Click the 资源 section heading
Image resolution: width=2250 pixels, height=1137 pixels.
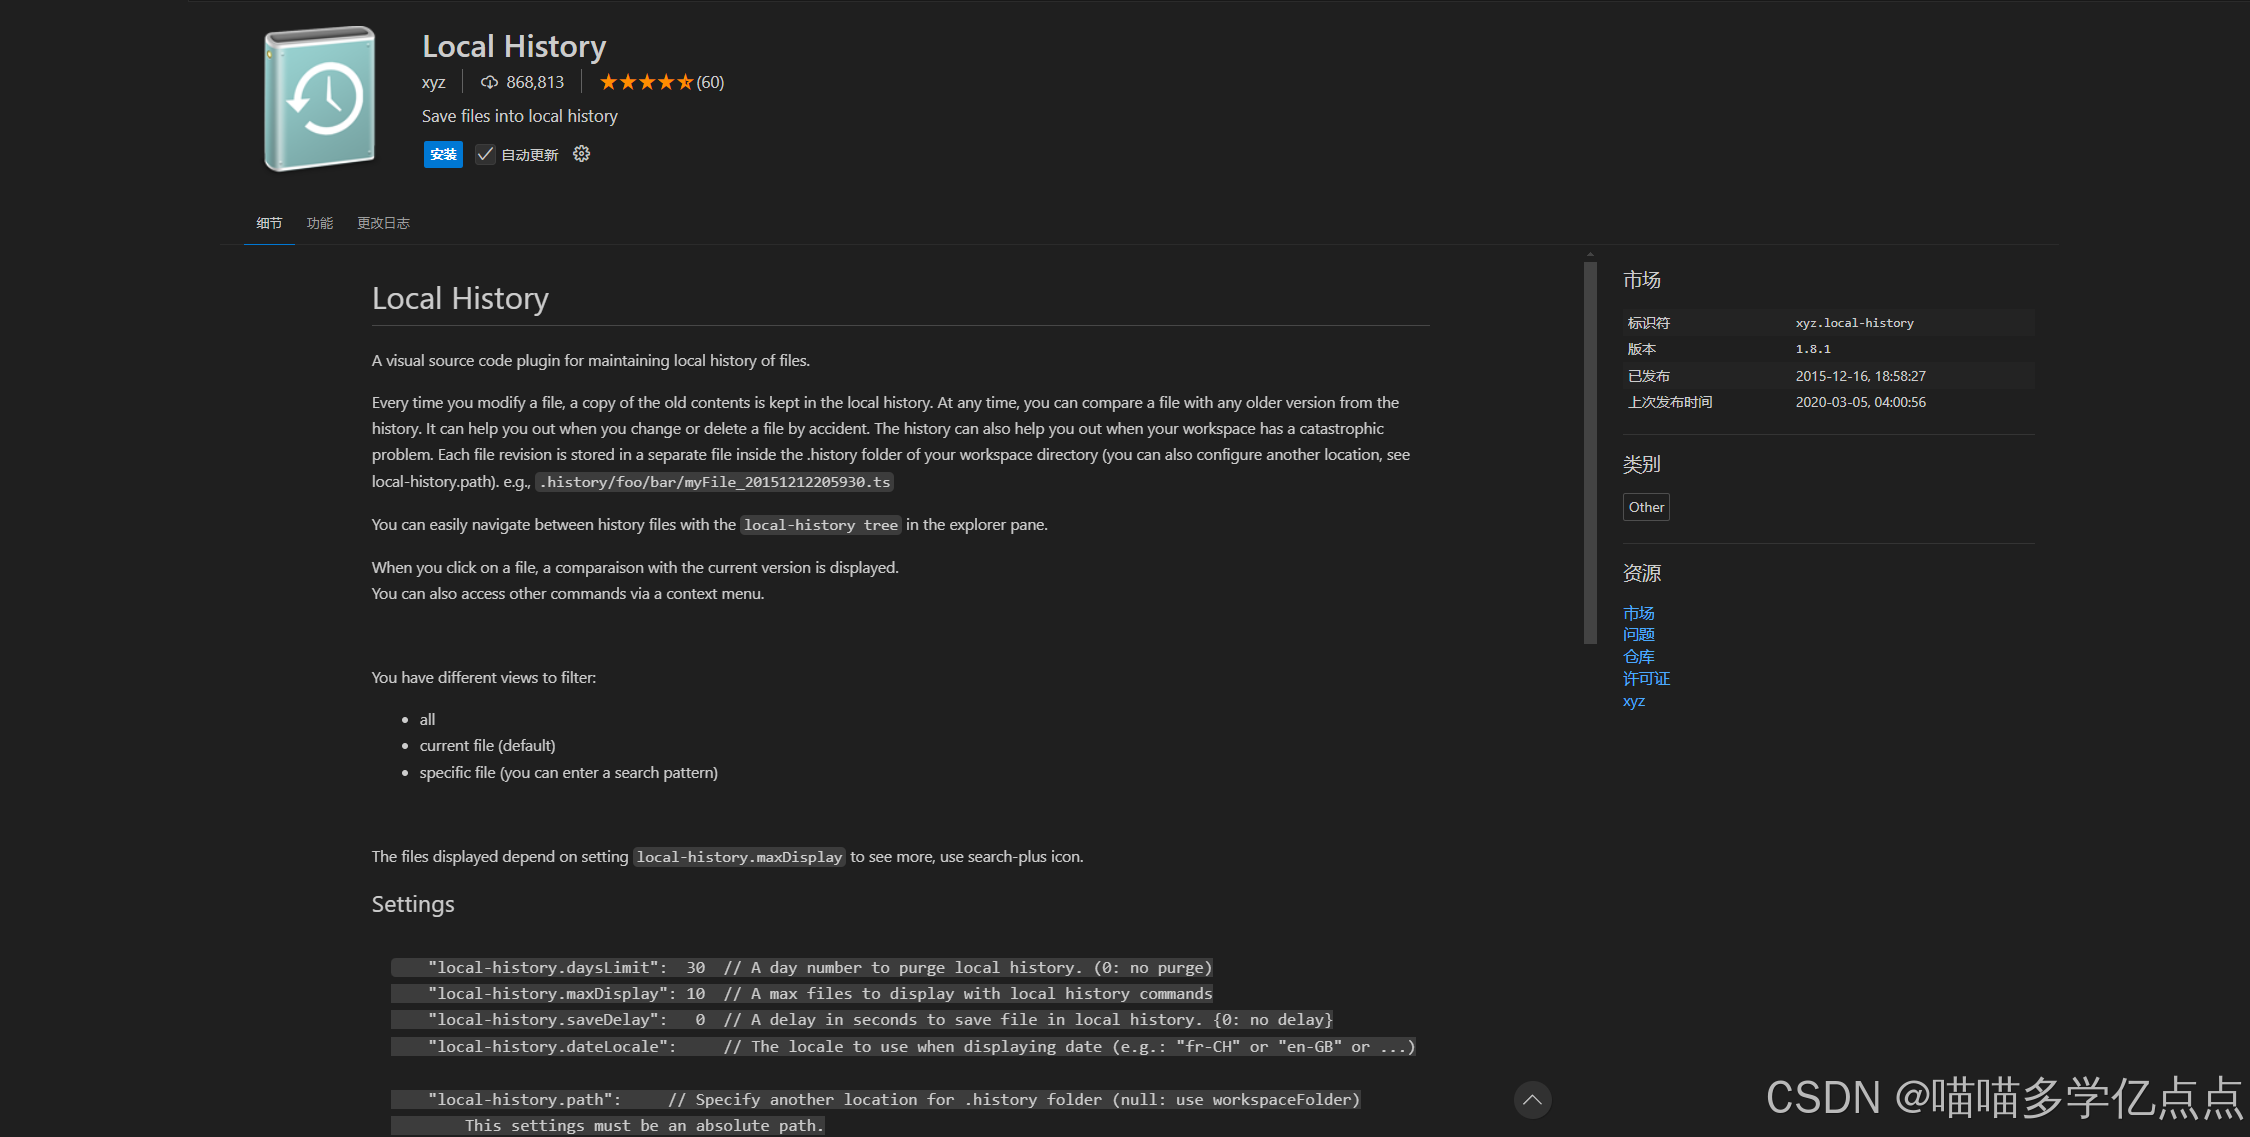[x=1641, y=573]
